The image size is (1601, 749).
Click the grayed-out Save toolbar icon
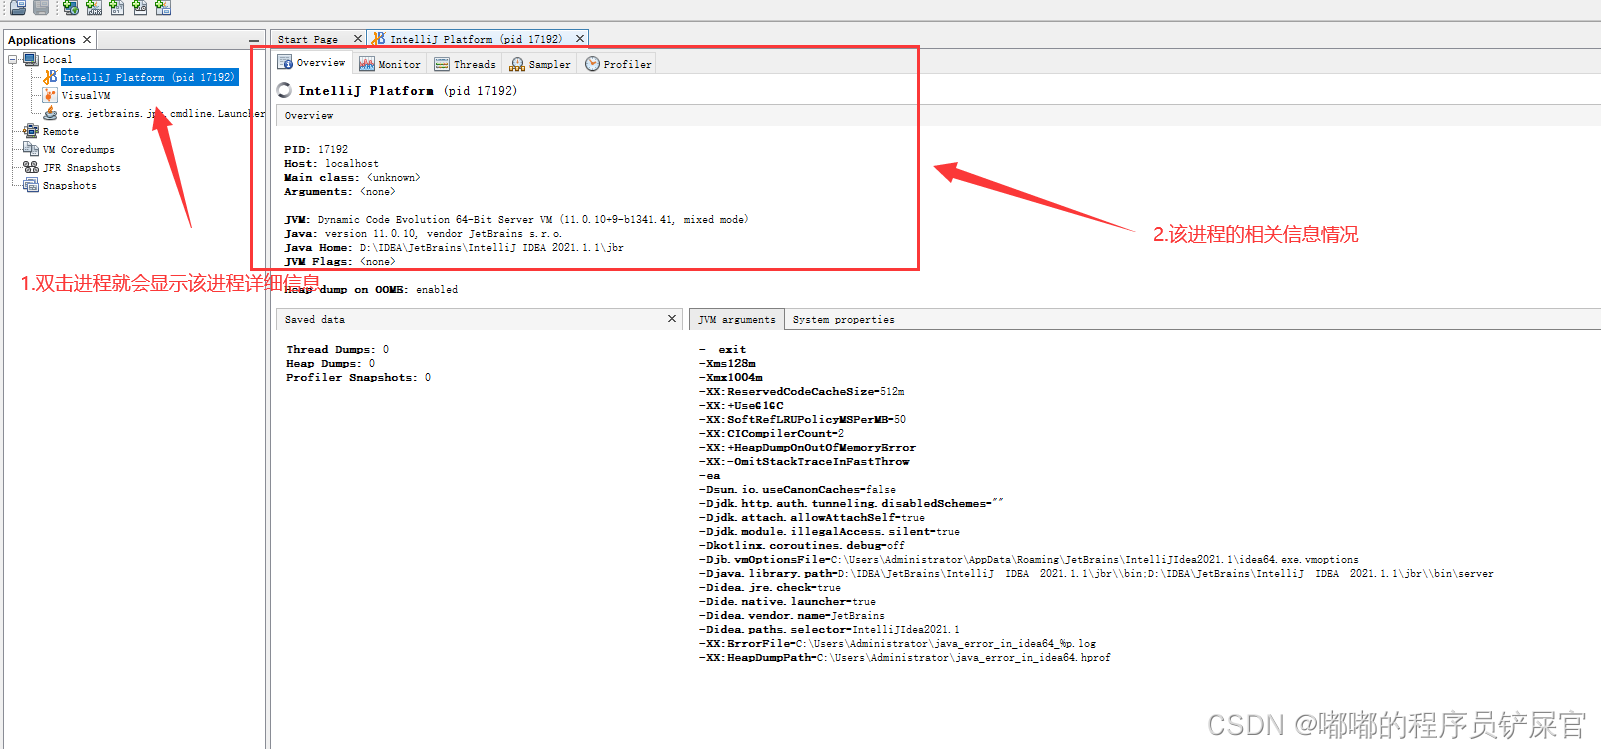click(x=41, y=8)
